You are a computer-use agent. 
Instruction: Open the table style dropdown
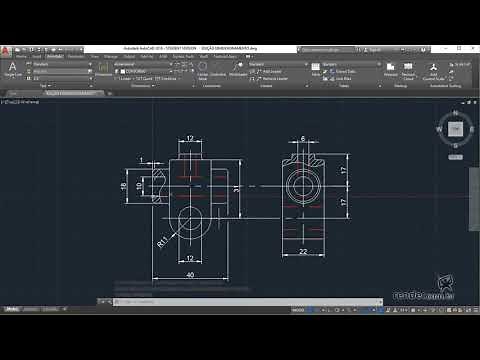351,64
